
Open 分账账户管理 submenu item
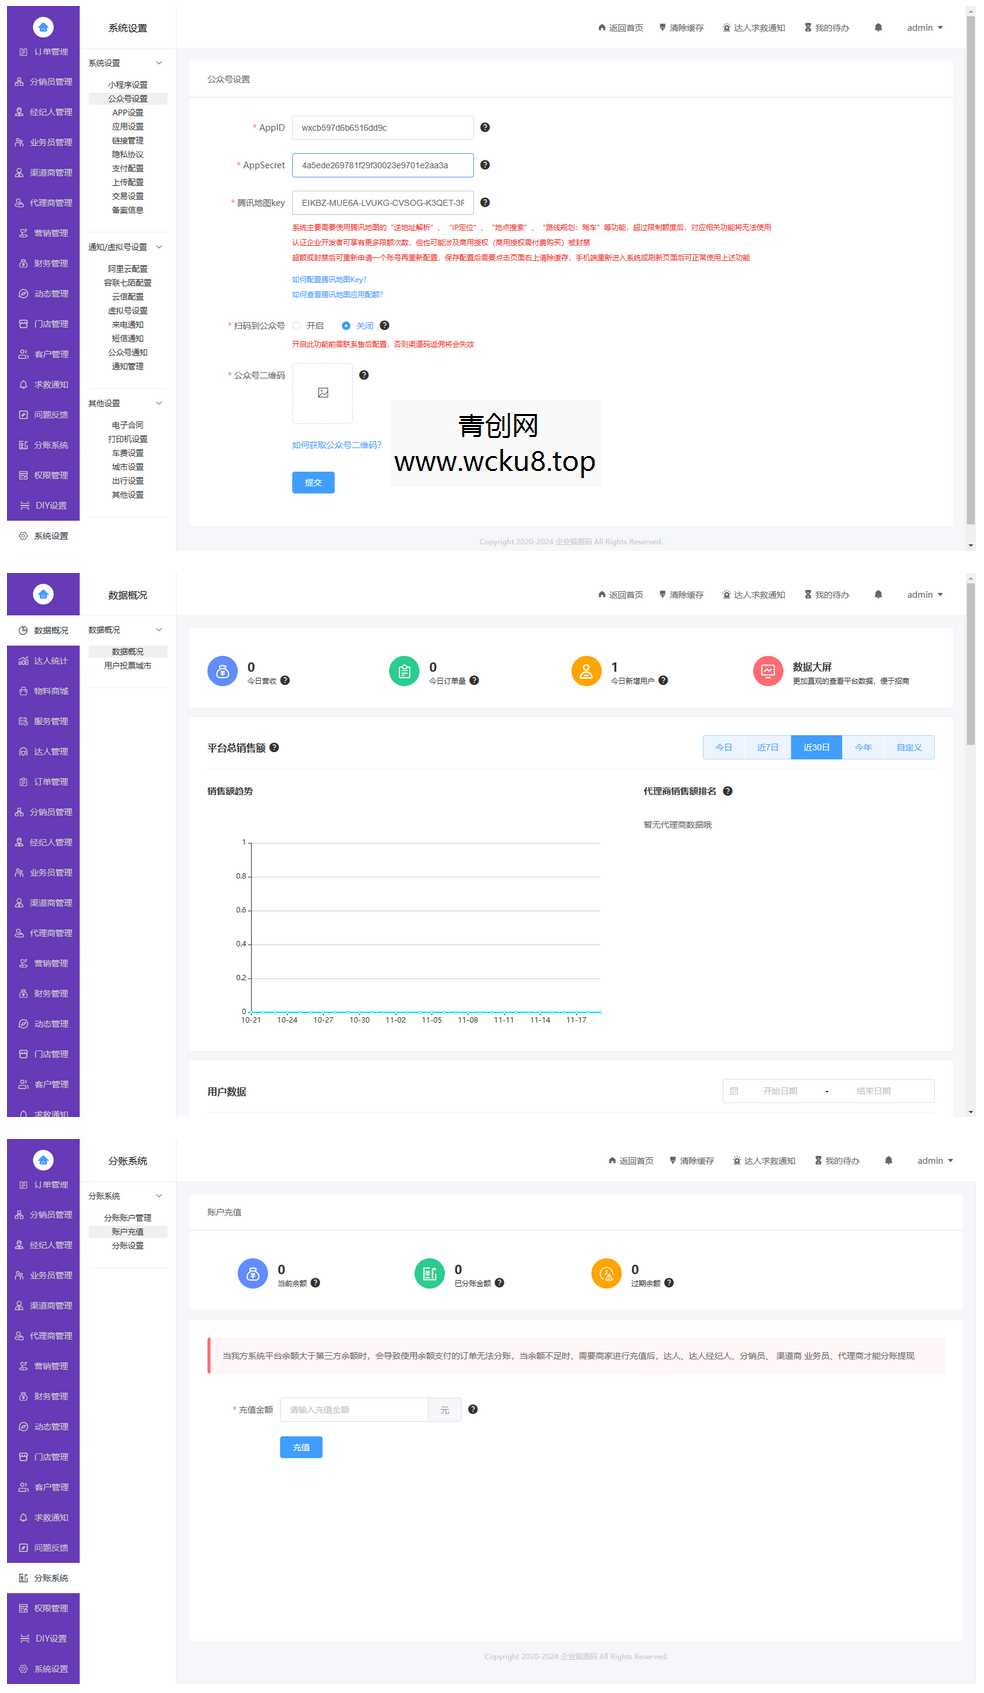coord(128,1218)
